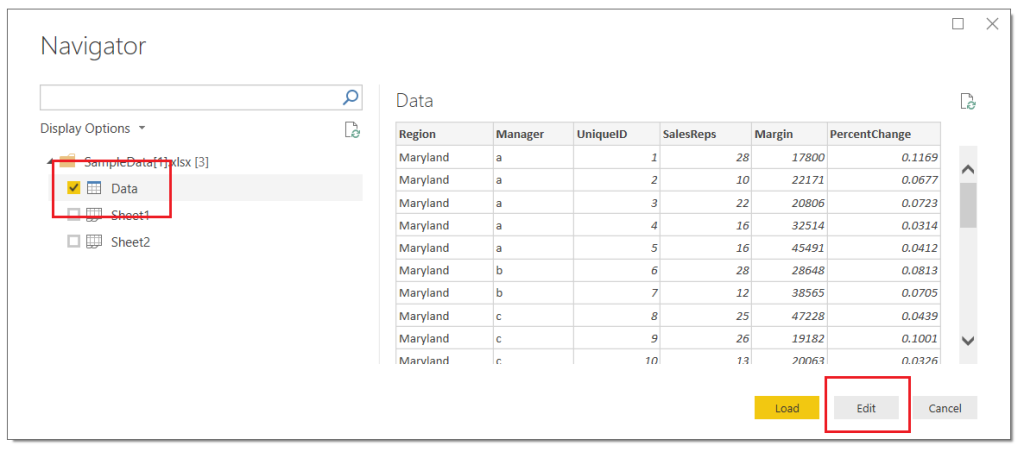Click the PercentChange cell 0.0677
The width and height of the screenshot is (1024, 452).
click(x=884, y=180)
